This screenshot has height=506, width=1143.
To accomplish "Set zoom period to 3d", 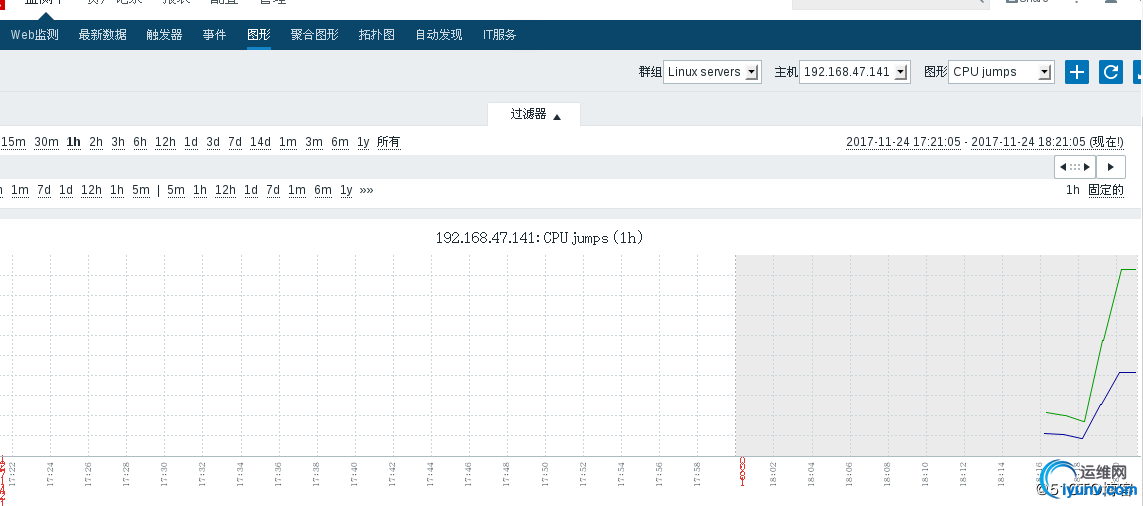I will pyautogui.click(x=213, y=141).
